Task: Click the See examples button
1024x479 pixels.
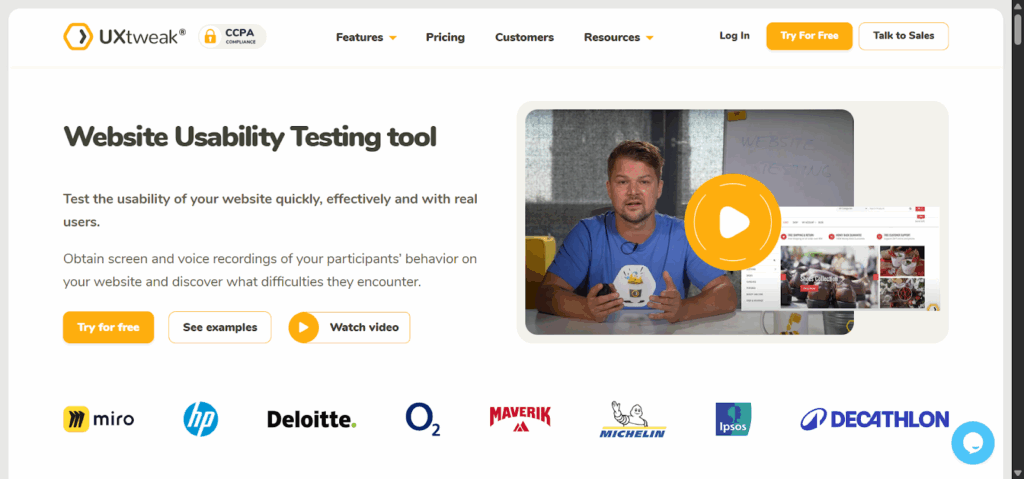Action: point(220,327)
